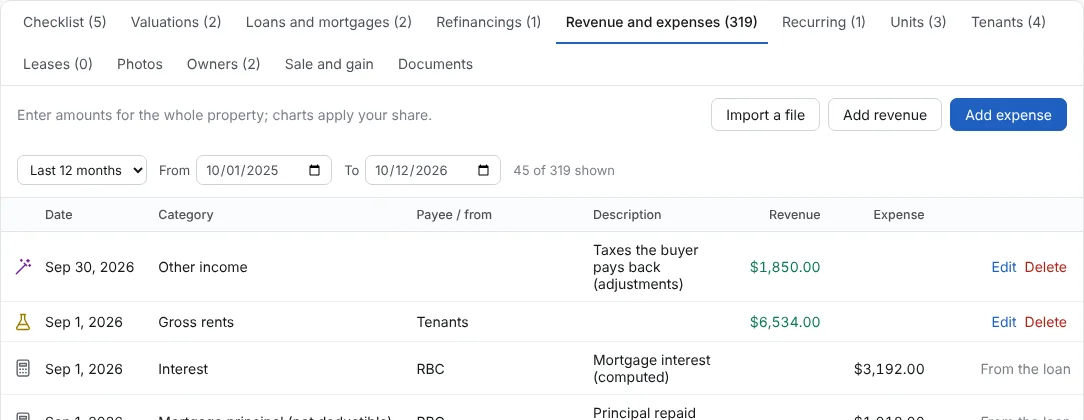The image size is (1084, 420).
Task: Edit the Other income entry
Action: pos(1004,267)
